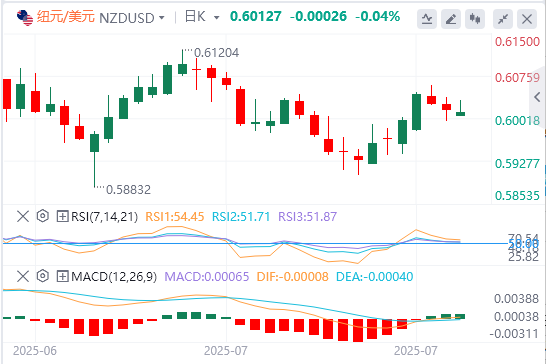Click the RSI3:51.87 value

coord(307,217)
